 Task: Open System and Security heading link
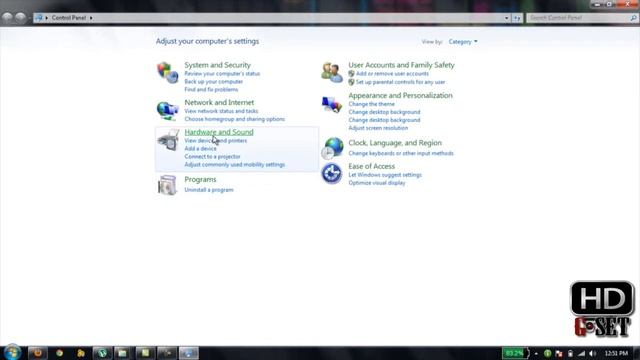218,65
